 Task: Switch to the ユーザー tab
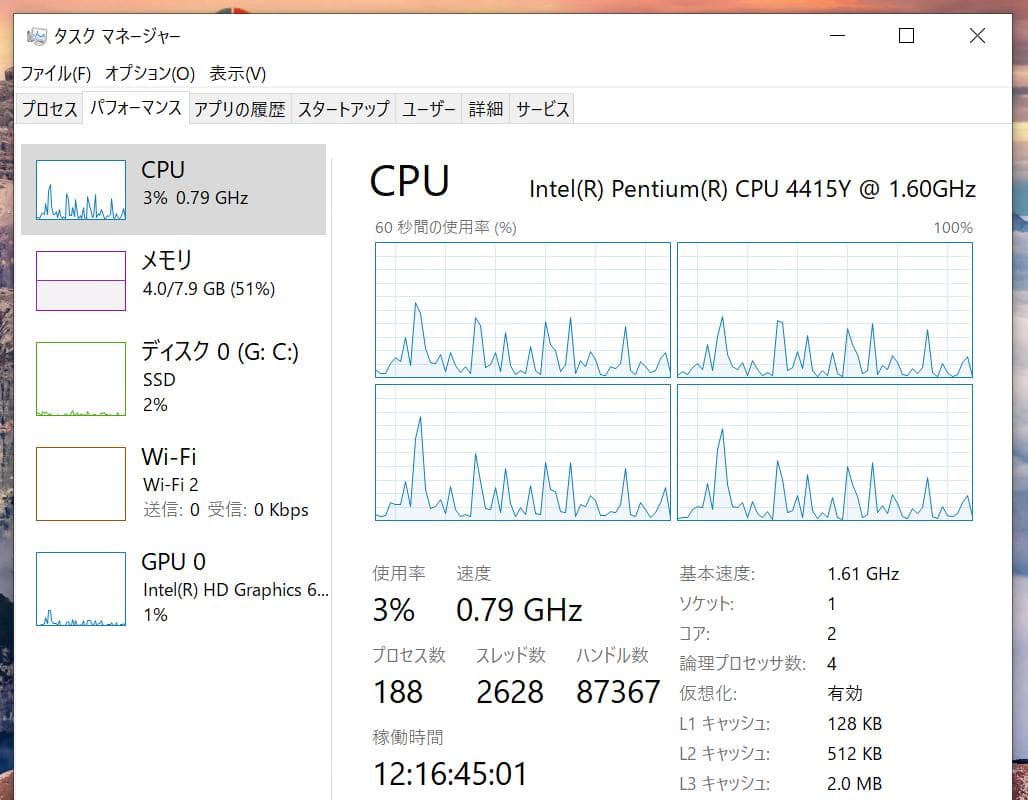428,108
